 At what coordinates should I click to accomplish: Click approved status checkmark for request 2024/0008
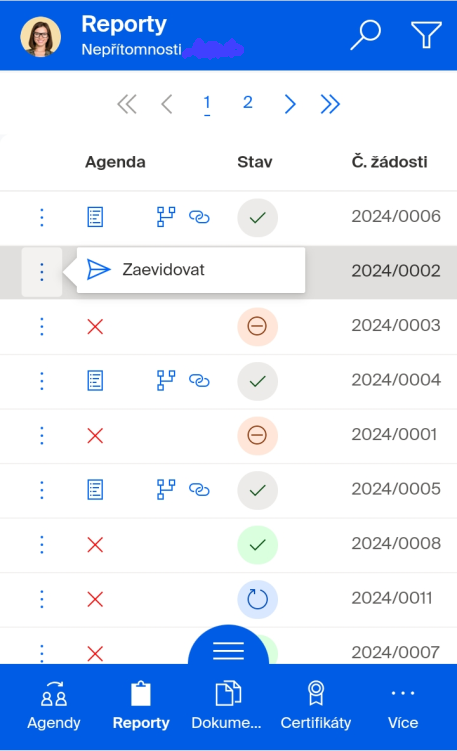click(x=258, y=545)
